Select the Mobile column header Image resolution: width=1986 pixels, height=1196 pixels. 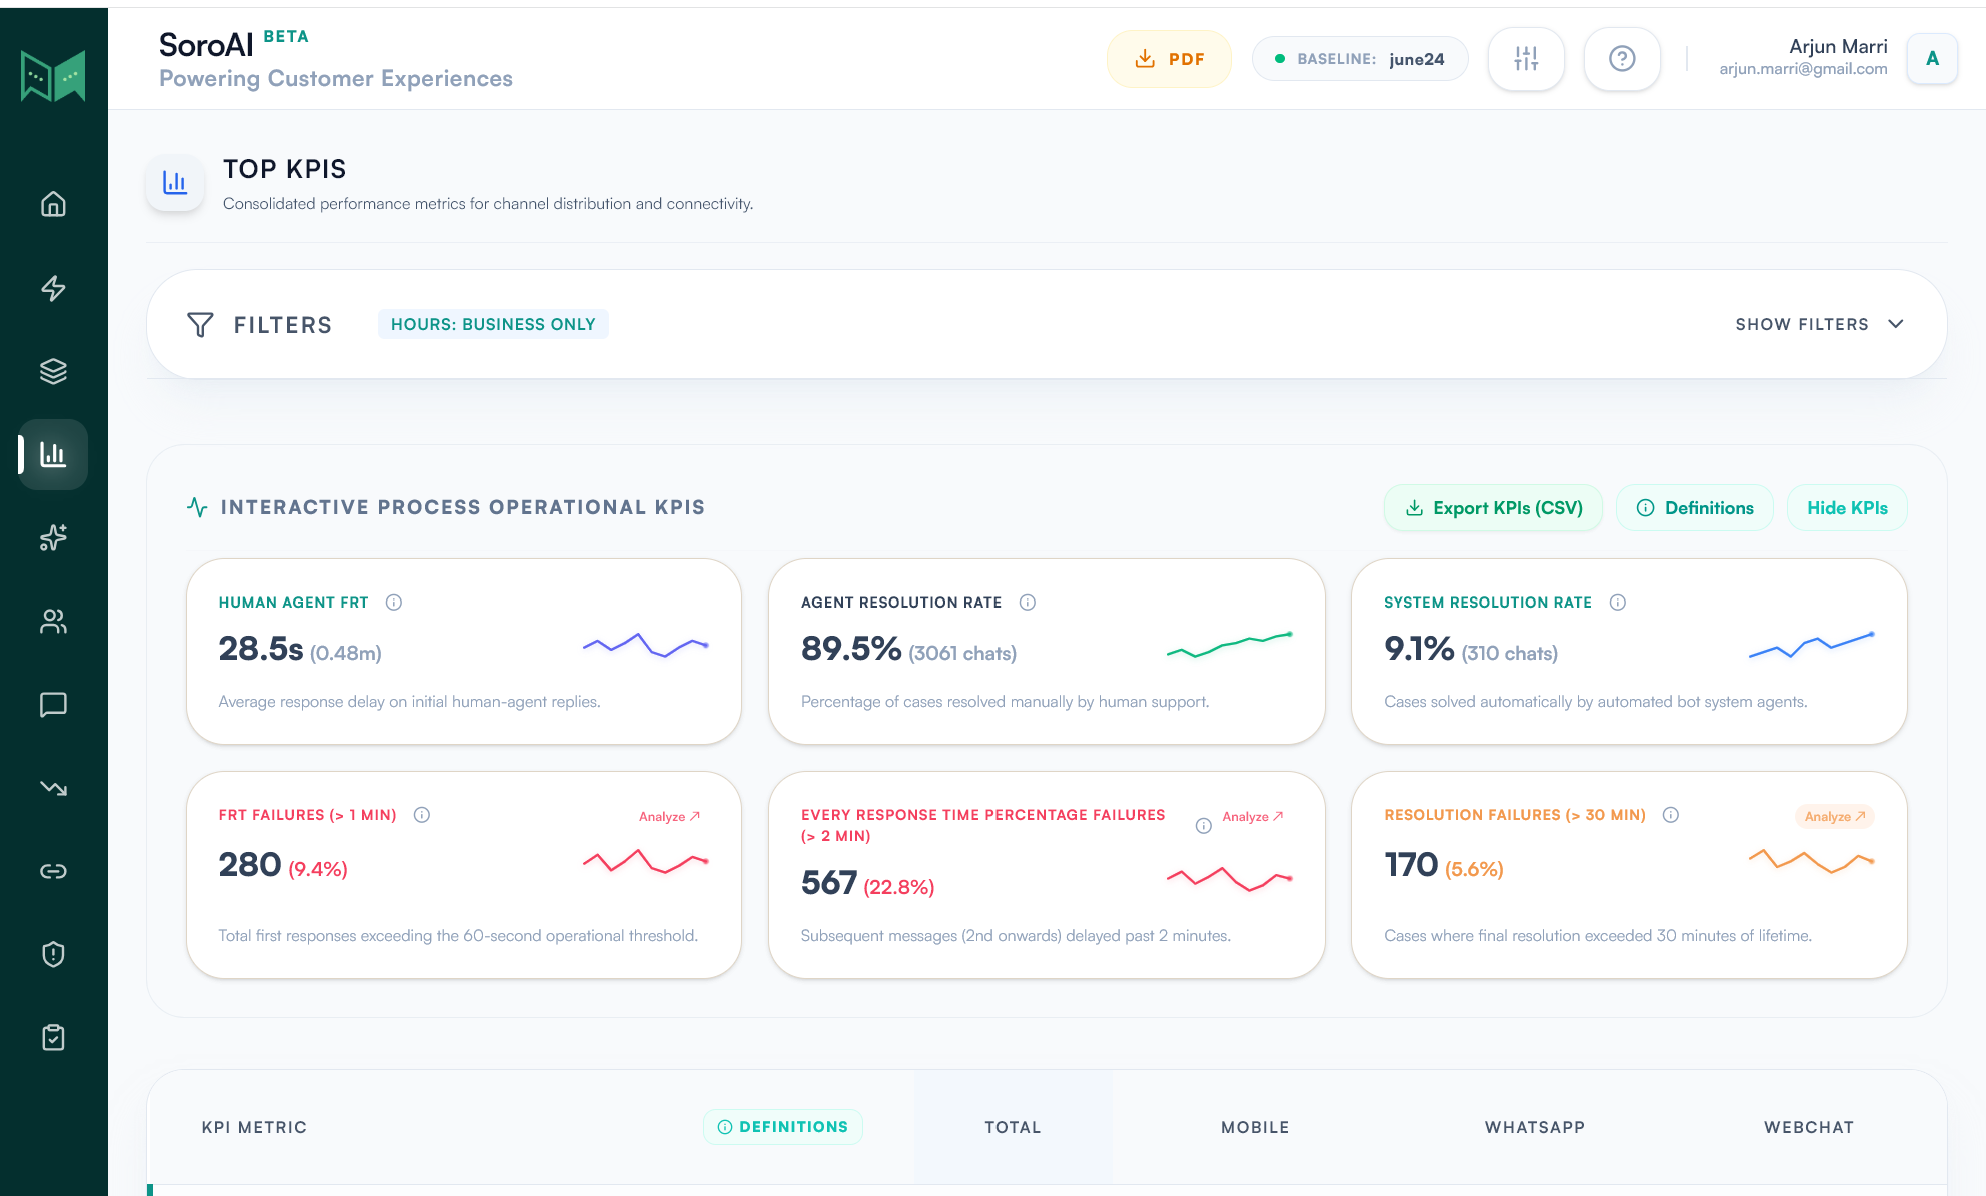coord(1255,1127)
